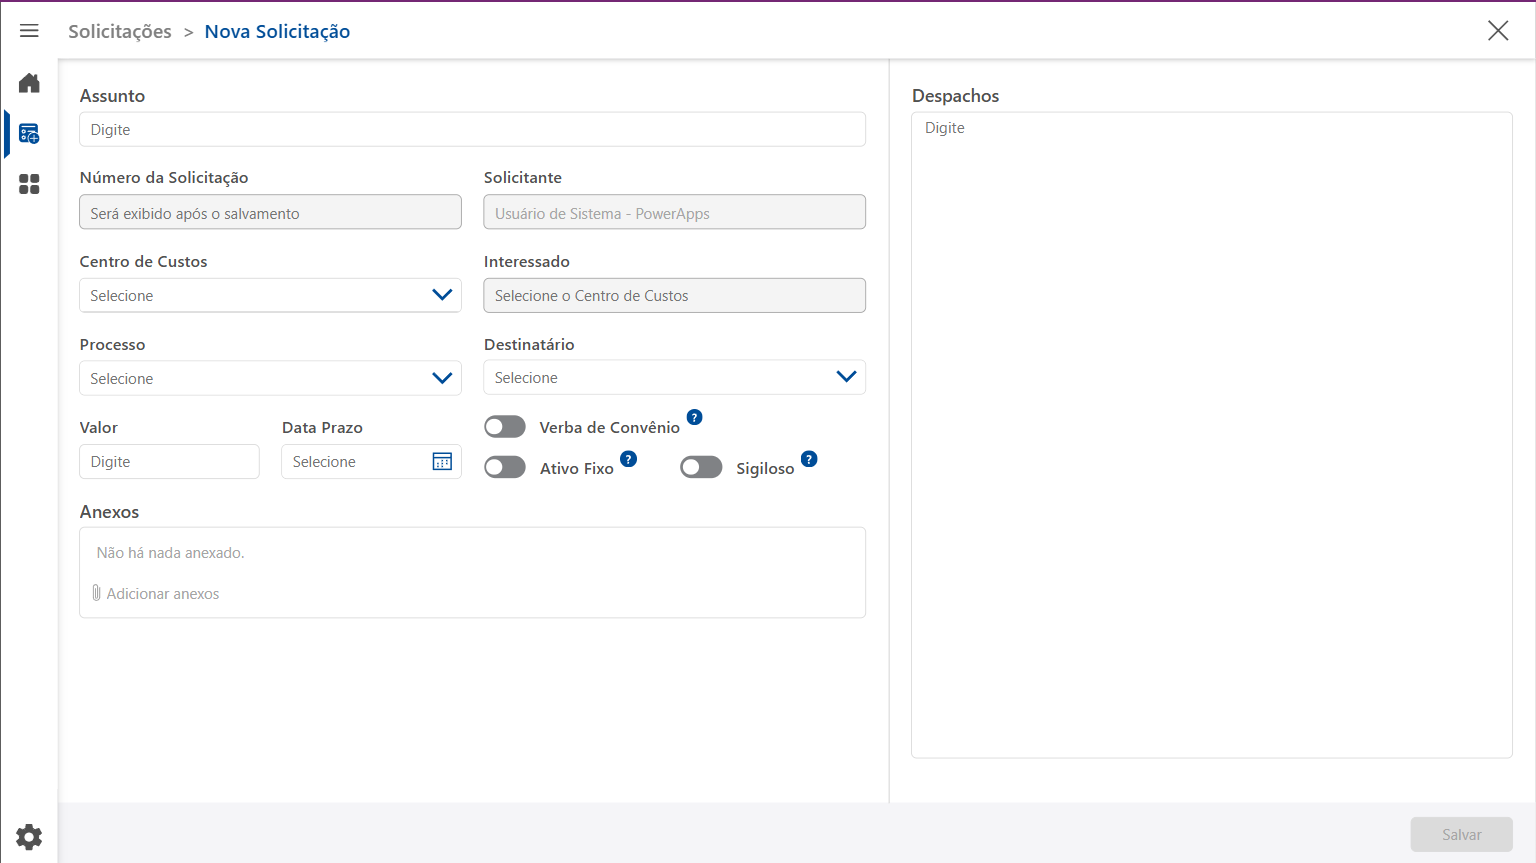
Task: Show the Sigiloso help tooltip icon
Action: 809,459
